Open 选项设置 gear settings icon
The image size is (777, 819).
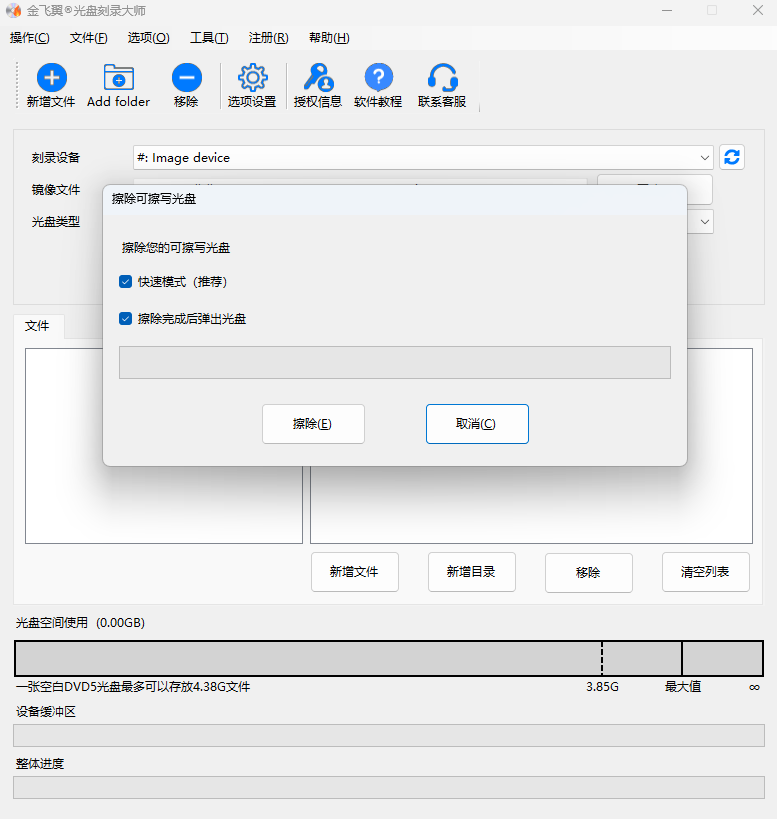pyautogui.click(x=252, y=78)
